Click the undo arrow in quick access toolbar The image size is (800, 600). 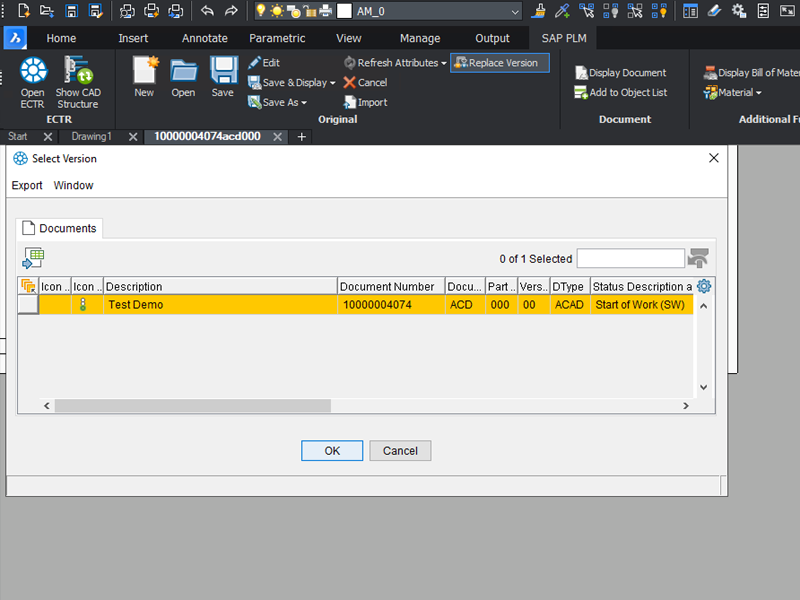coord(207,11)
